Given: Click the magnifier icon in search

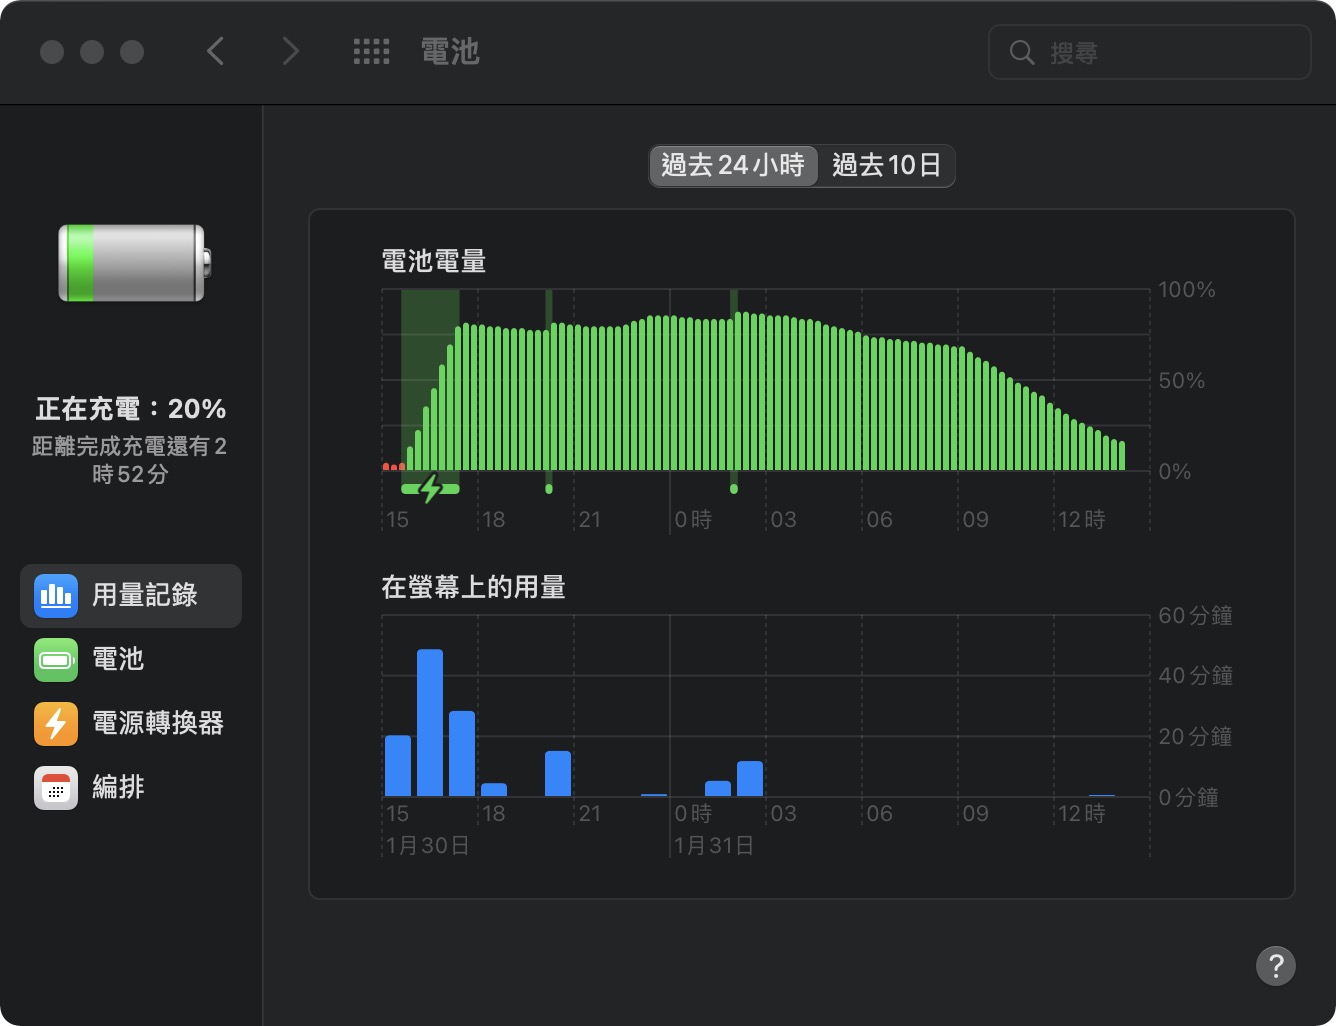Looking at the screenshot, I should tap(1021, 52).
